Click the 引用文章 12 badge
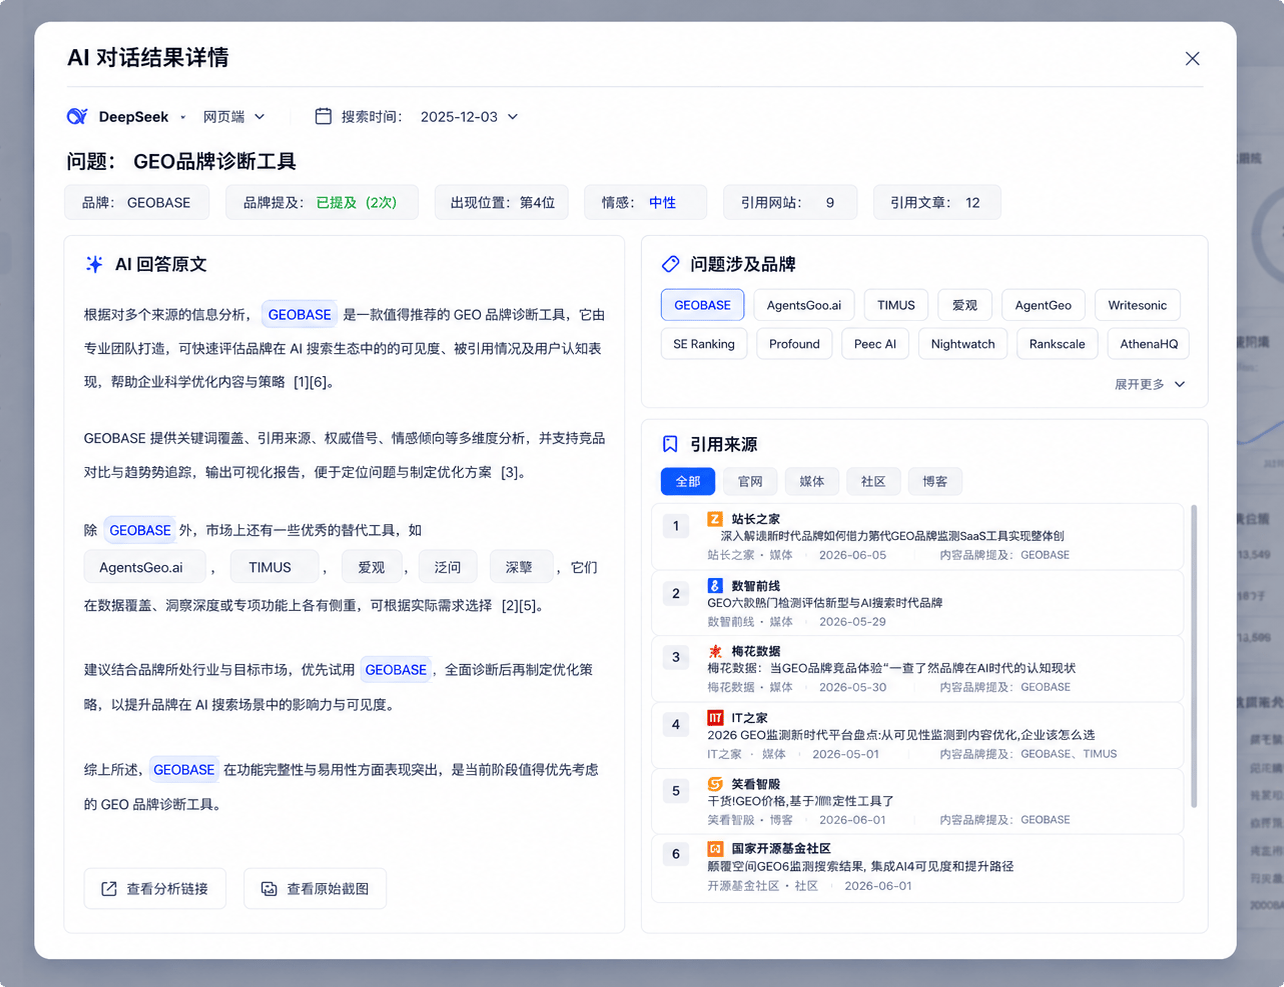This screenshot has width=1284, height=987. tap(936, 202)
